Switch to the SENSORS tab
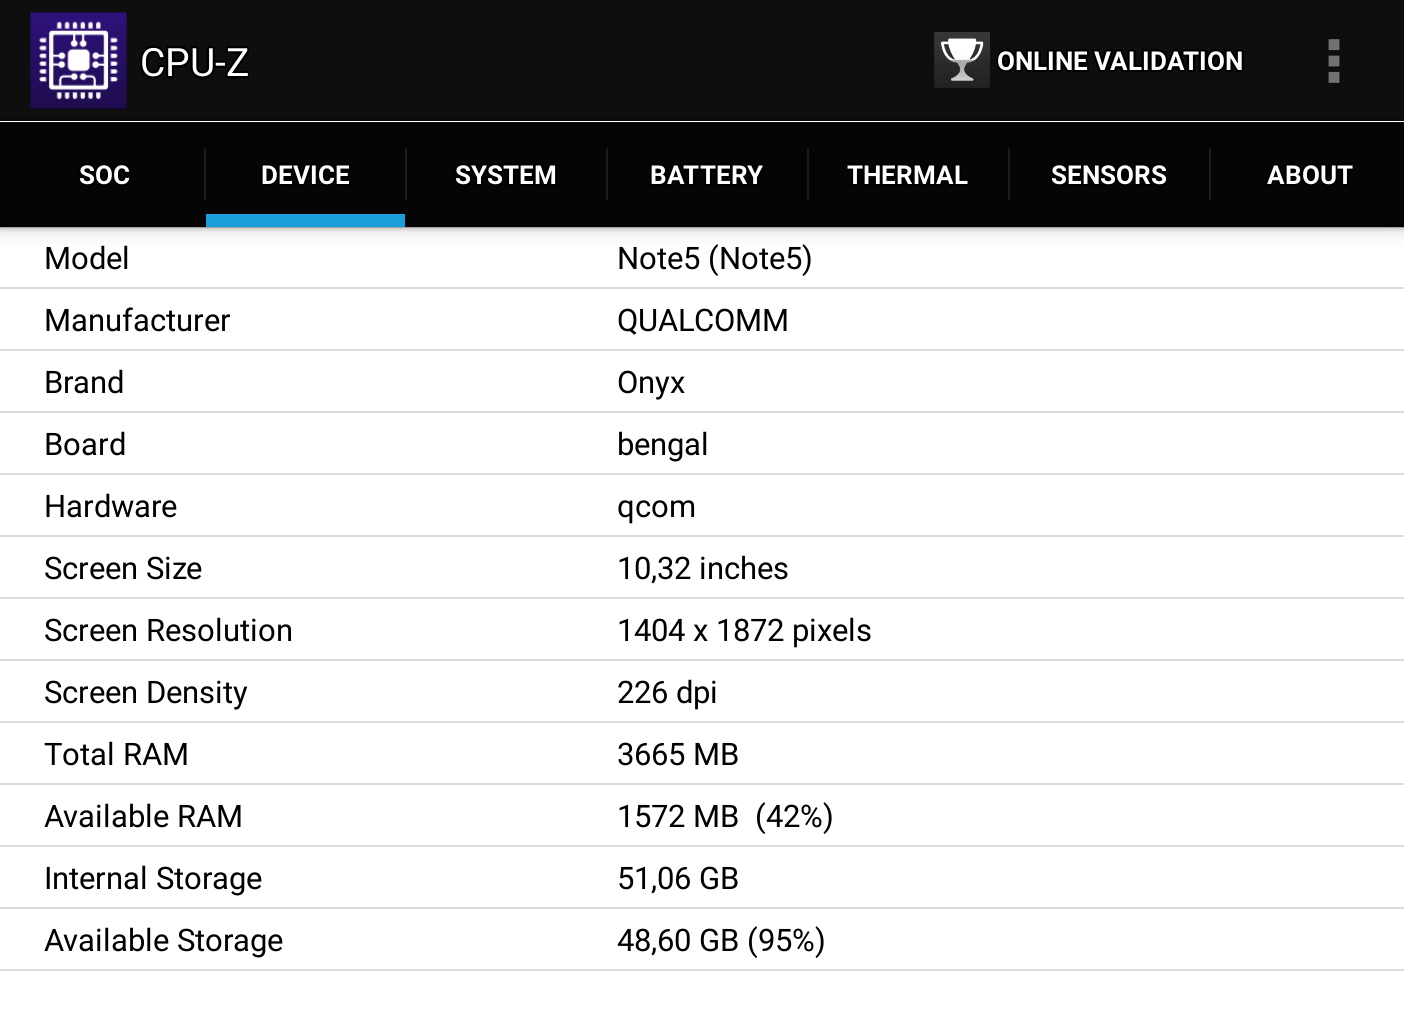 (x=1109, y=175)
